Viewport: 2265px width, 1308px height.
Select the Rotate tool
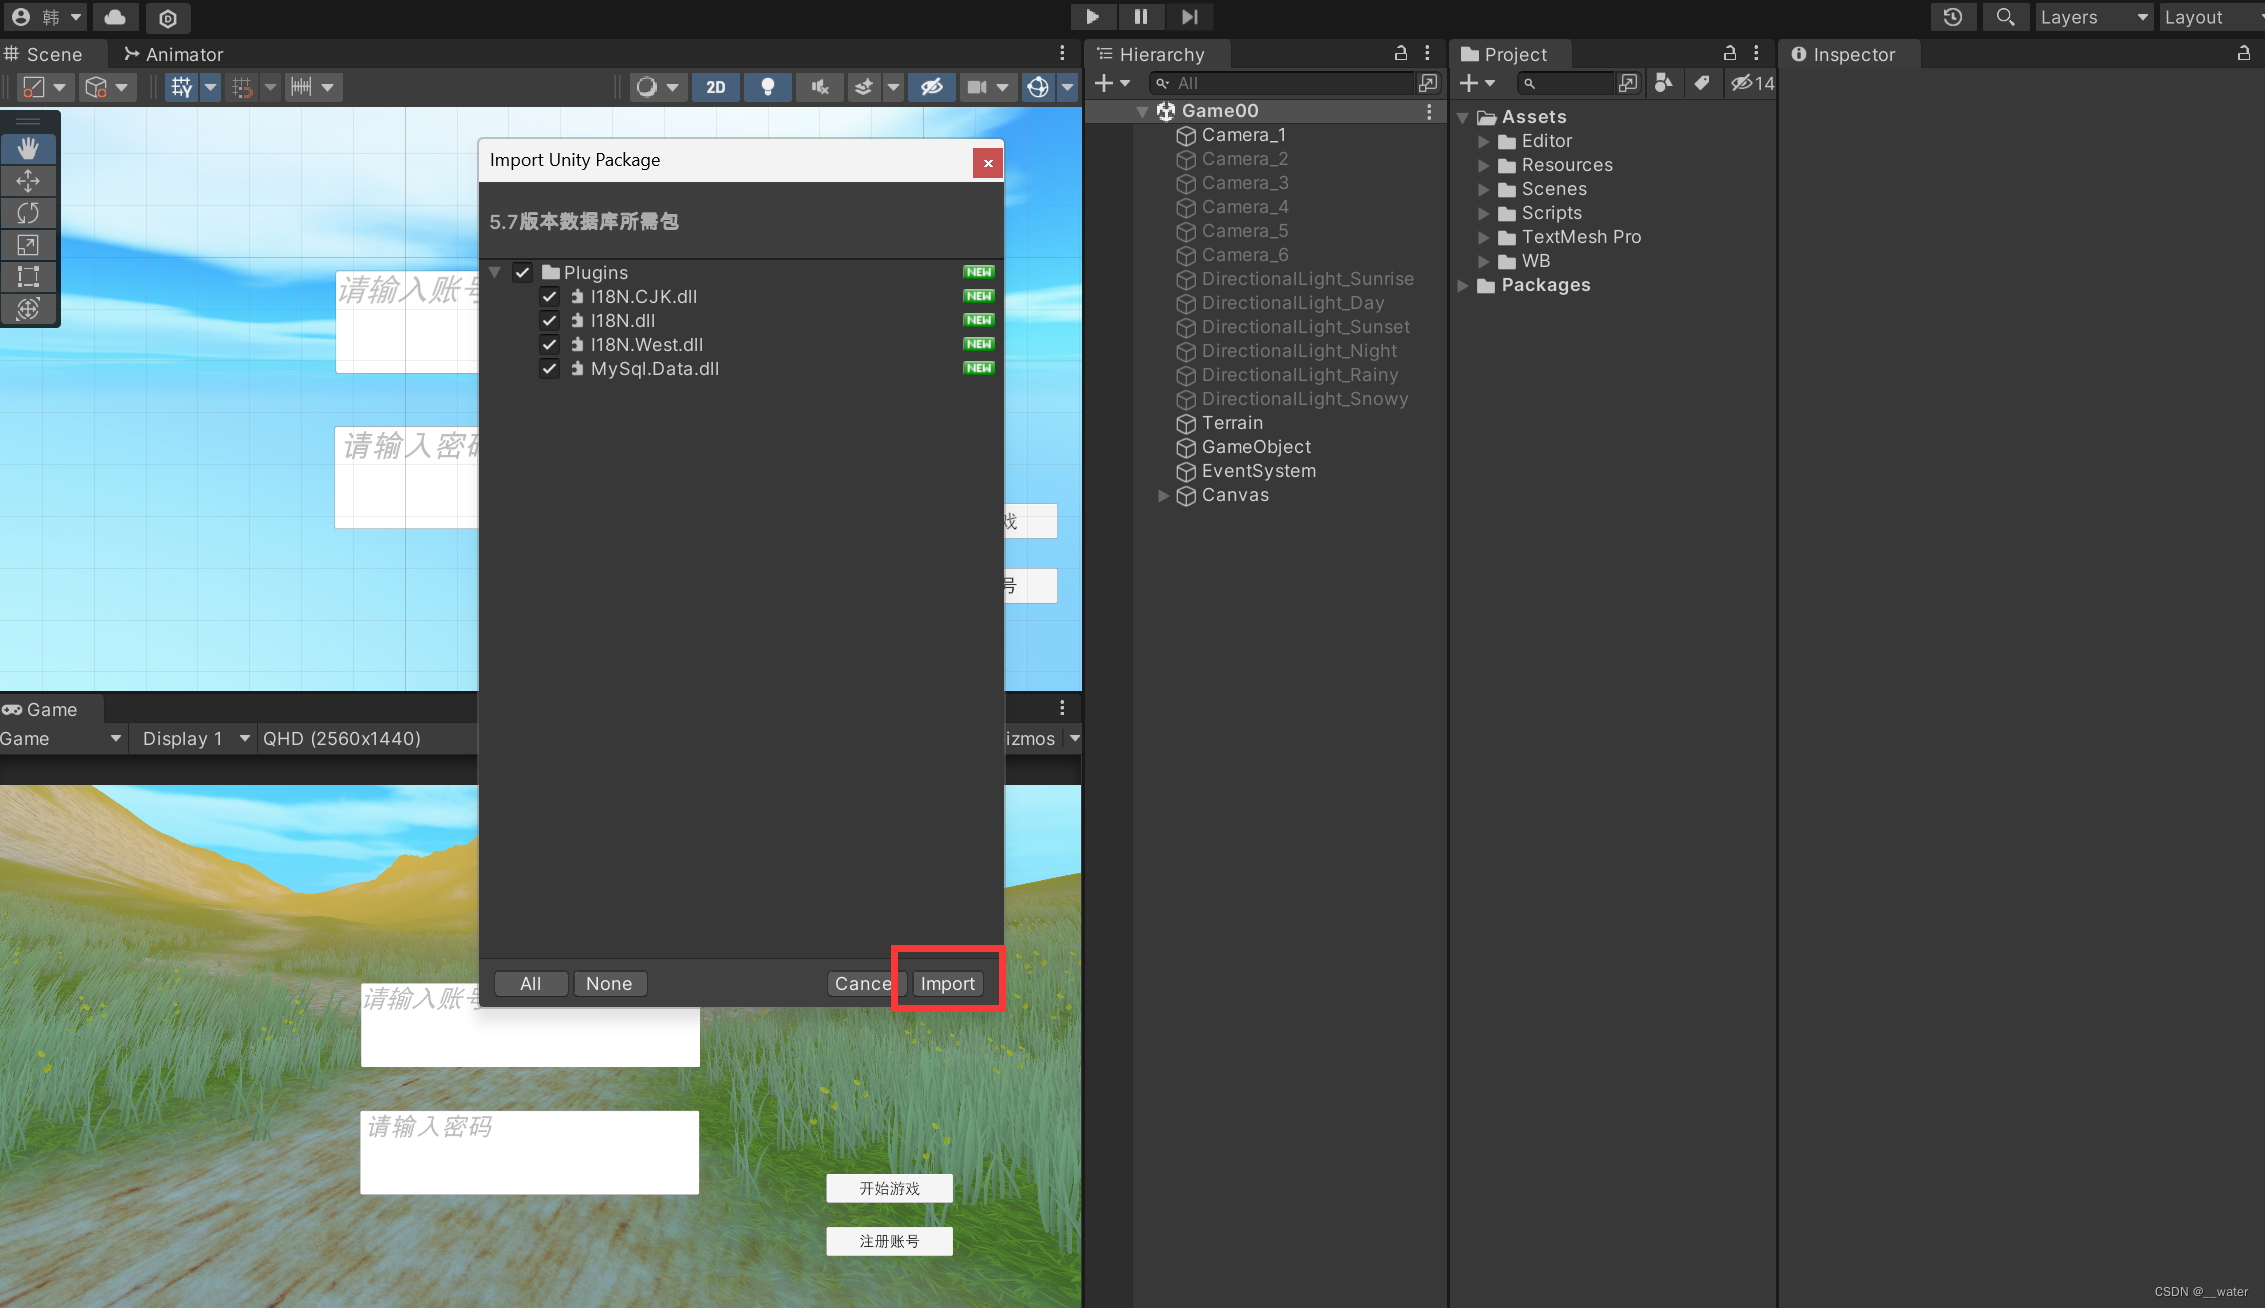click(x=28, y=213)
